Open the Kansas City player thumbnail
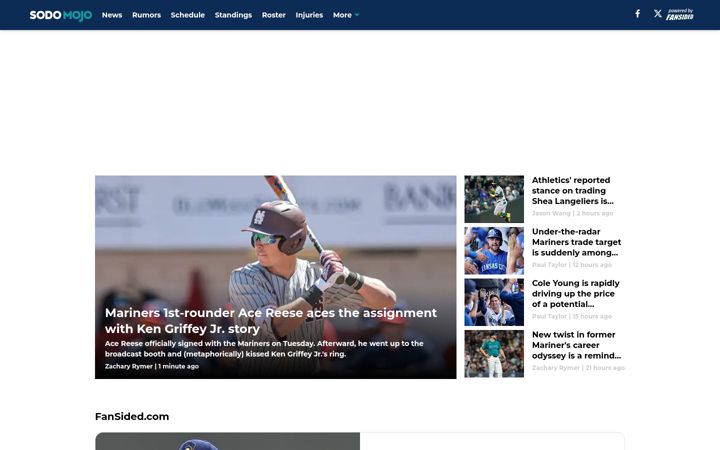Image resolution: width=720 pixels, height=450 pixels. point(494,251)
